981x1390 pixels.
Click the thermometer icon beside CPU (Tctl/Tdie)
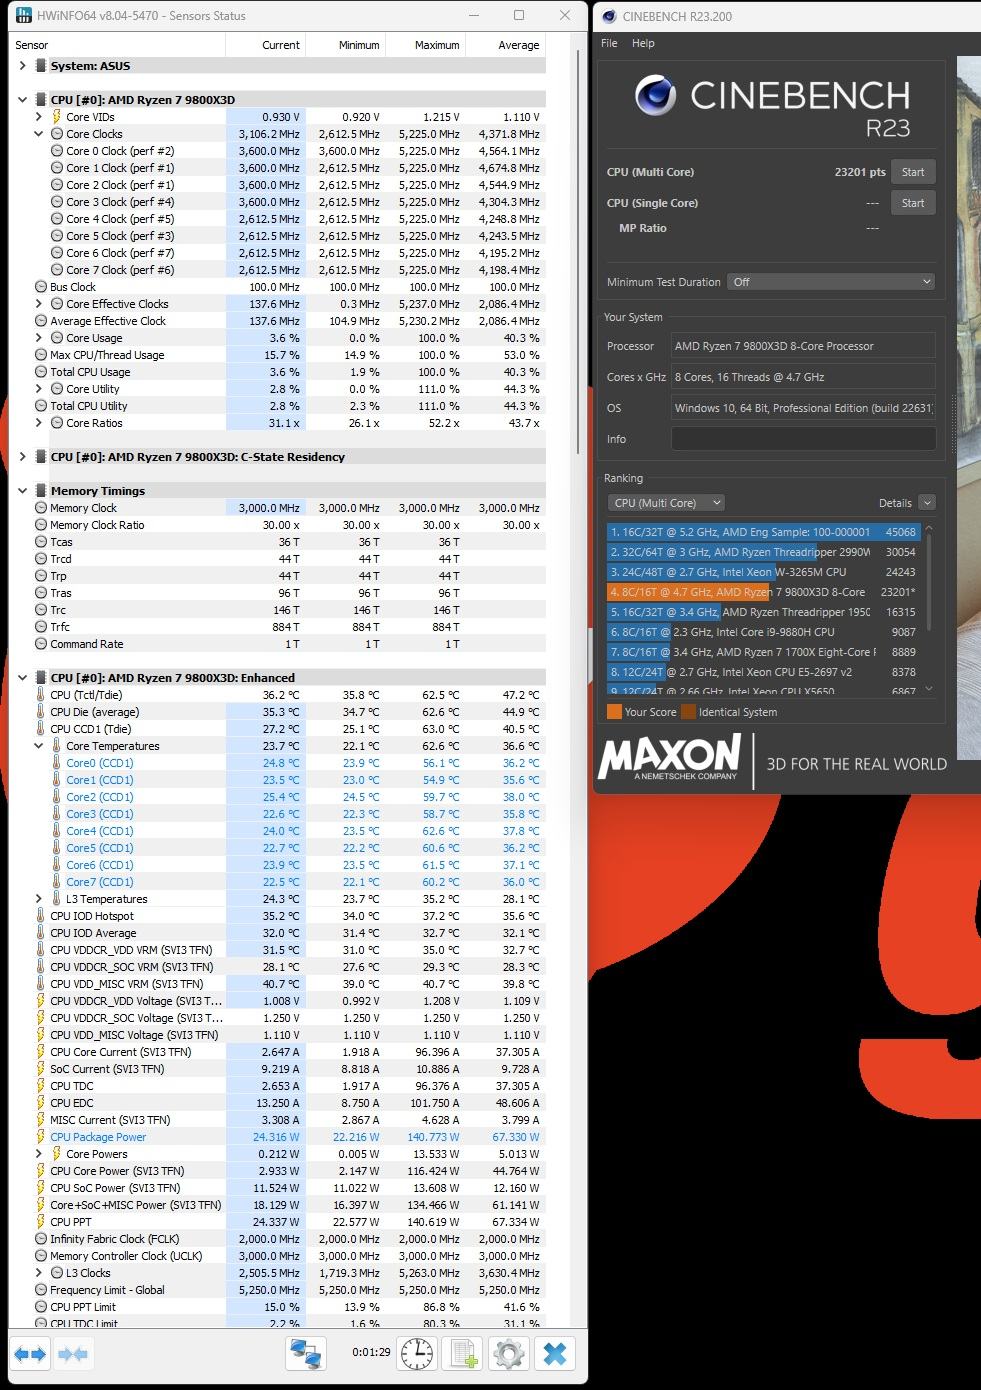point(41,695)
